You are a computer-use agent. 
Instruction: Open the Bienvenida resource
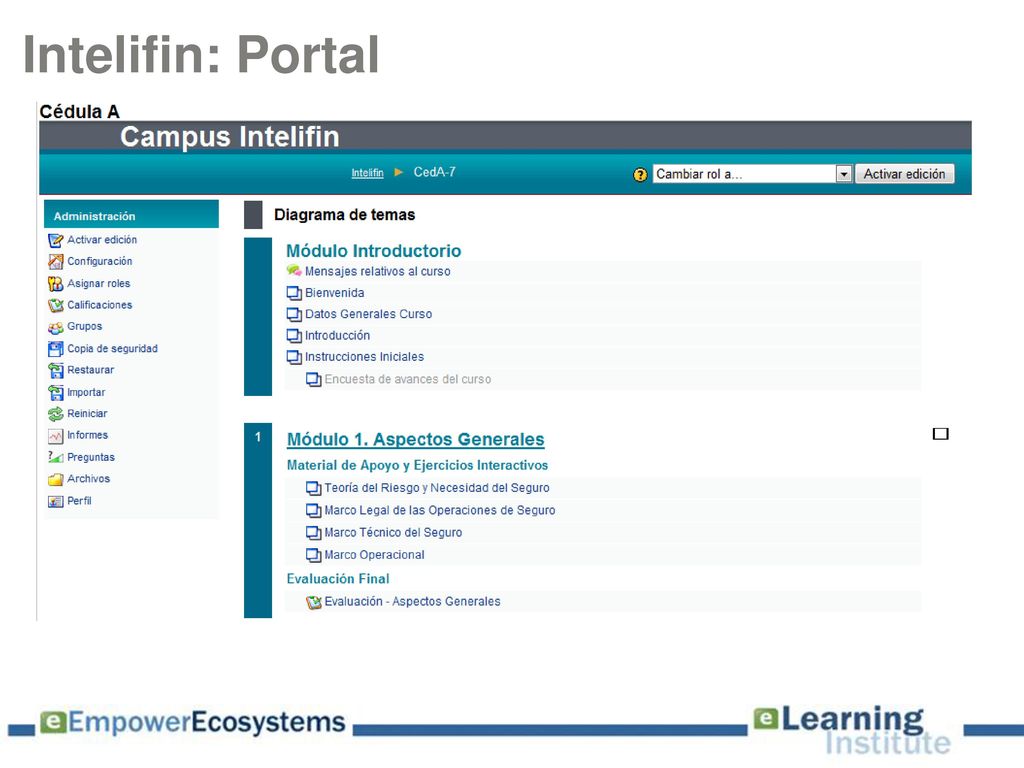tap(334, 293)
